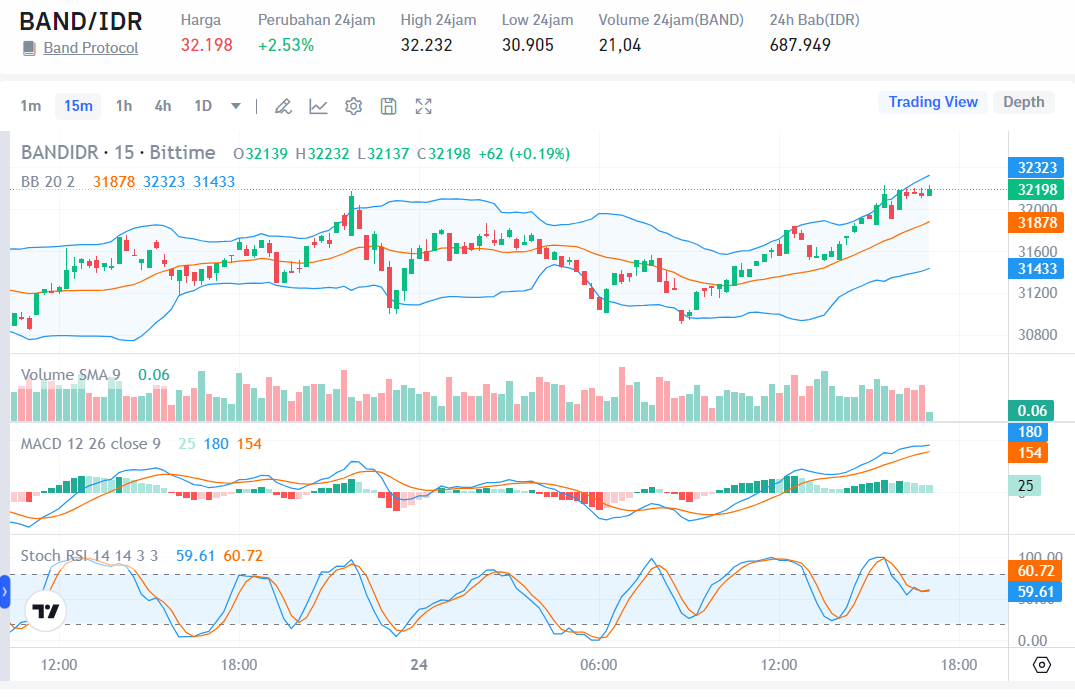Click the MACD 12 26 close 9 label
The image size is (1075, 697).
click(x=90, y=444)
